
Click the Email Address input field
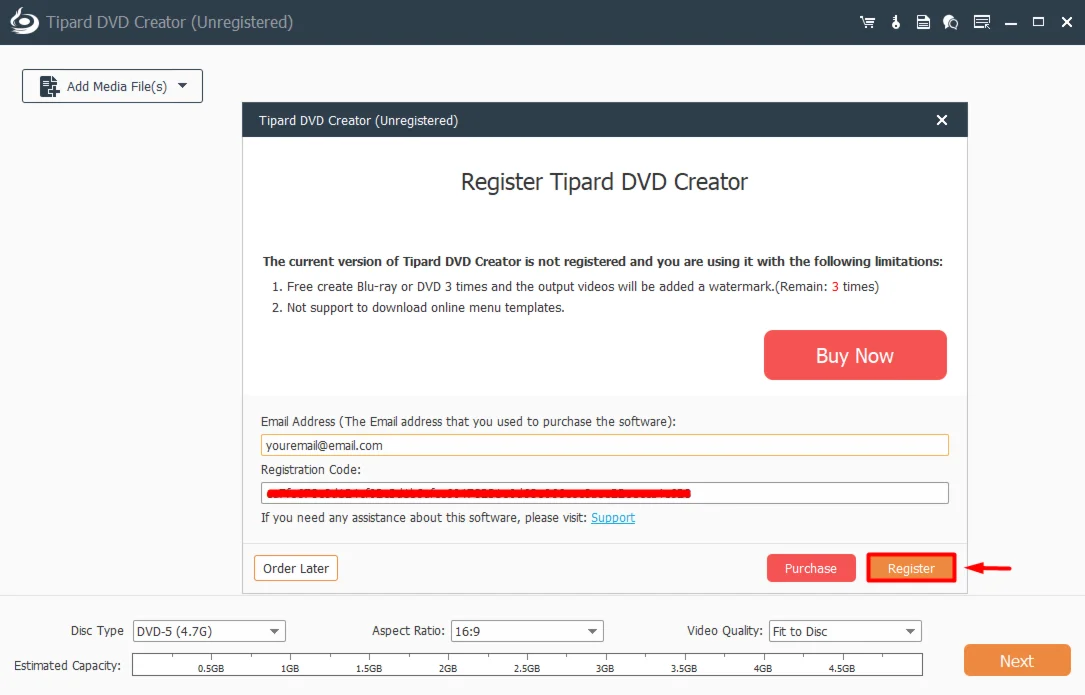point(604,445)
